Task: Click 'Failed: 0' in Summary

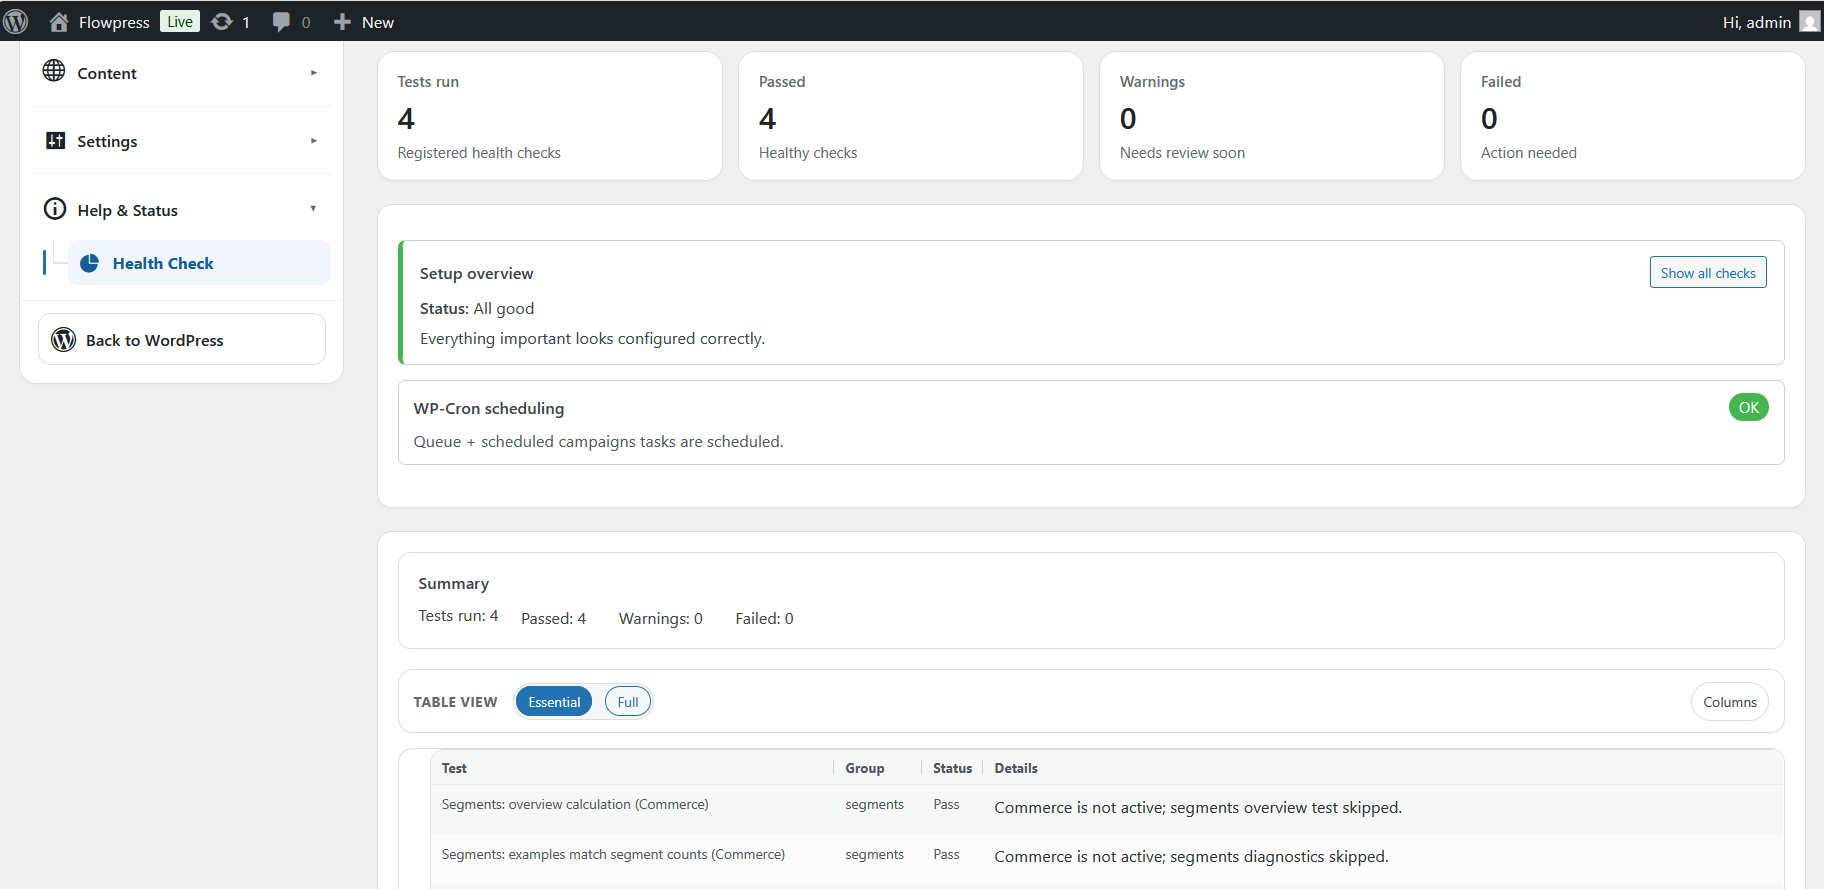Action: click(764, 618)
